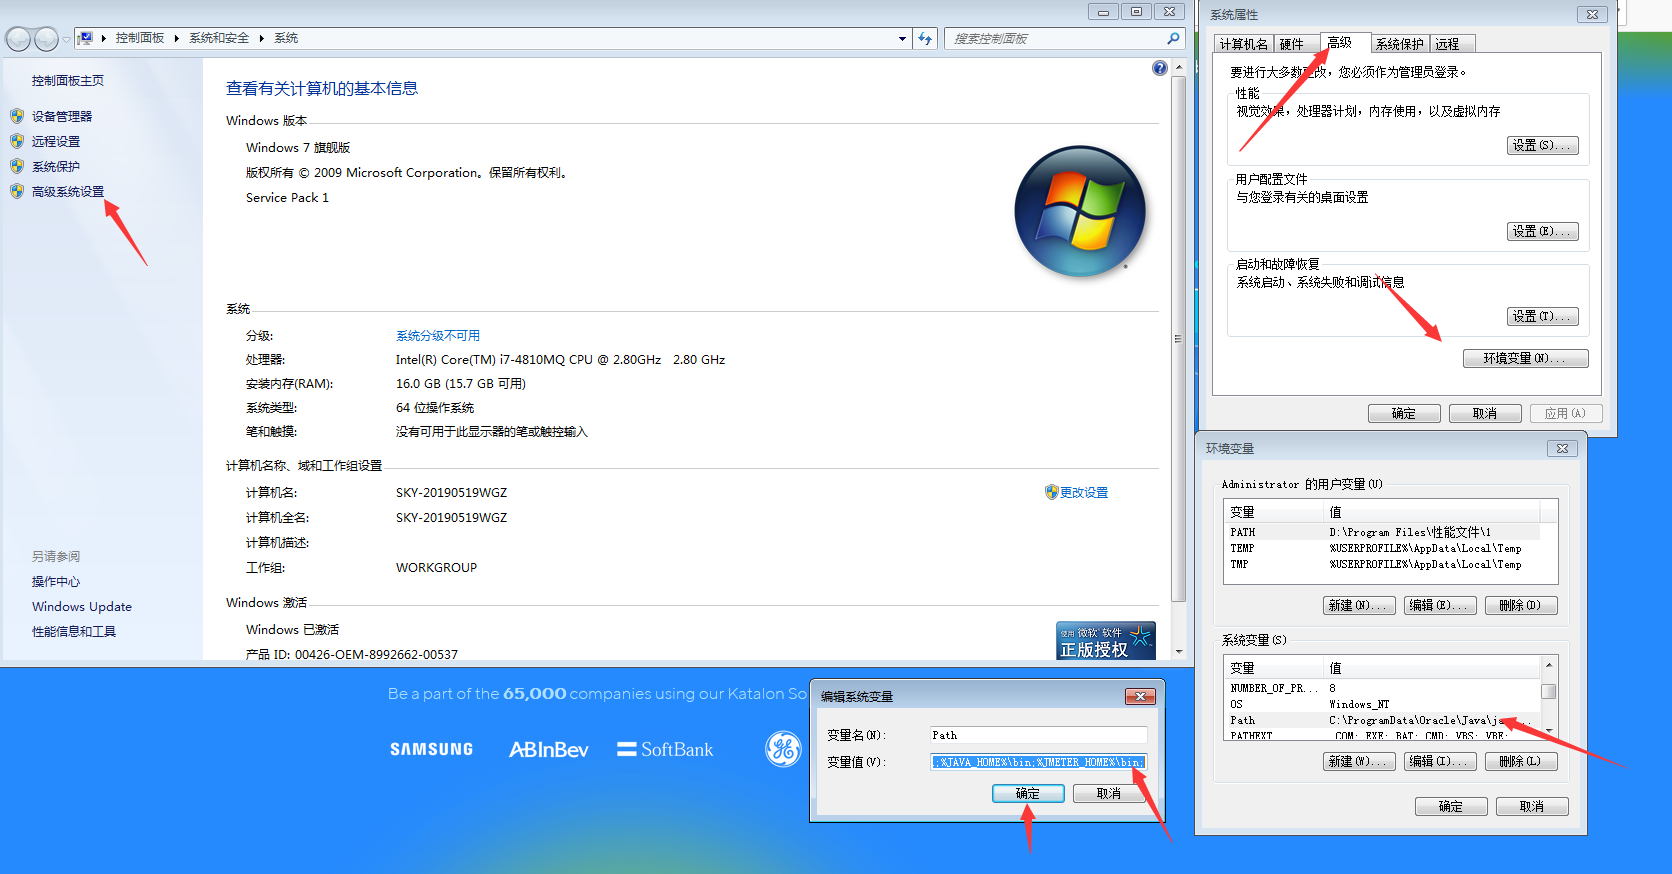Click the 变量值 input field
1672x874 pixels.
[x=1038, y=762]
